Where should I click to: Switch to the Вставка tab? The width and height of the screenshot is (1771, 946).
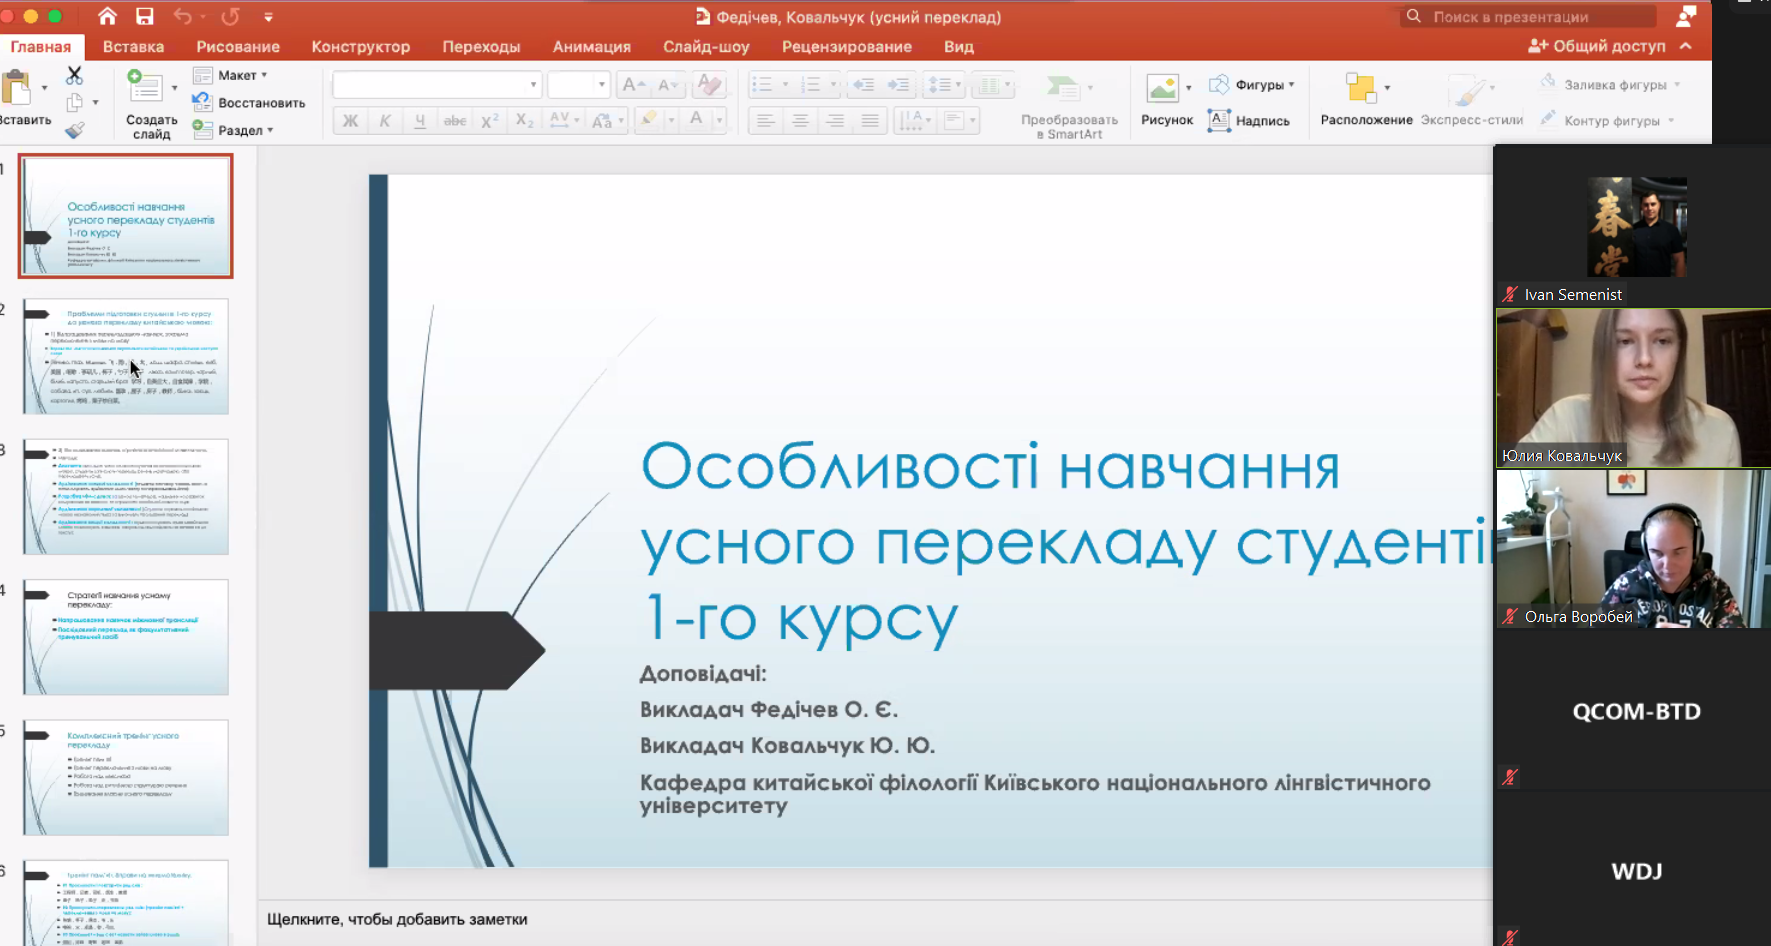coord(133,46)
